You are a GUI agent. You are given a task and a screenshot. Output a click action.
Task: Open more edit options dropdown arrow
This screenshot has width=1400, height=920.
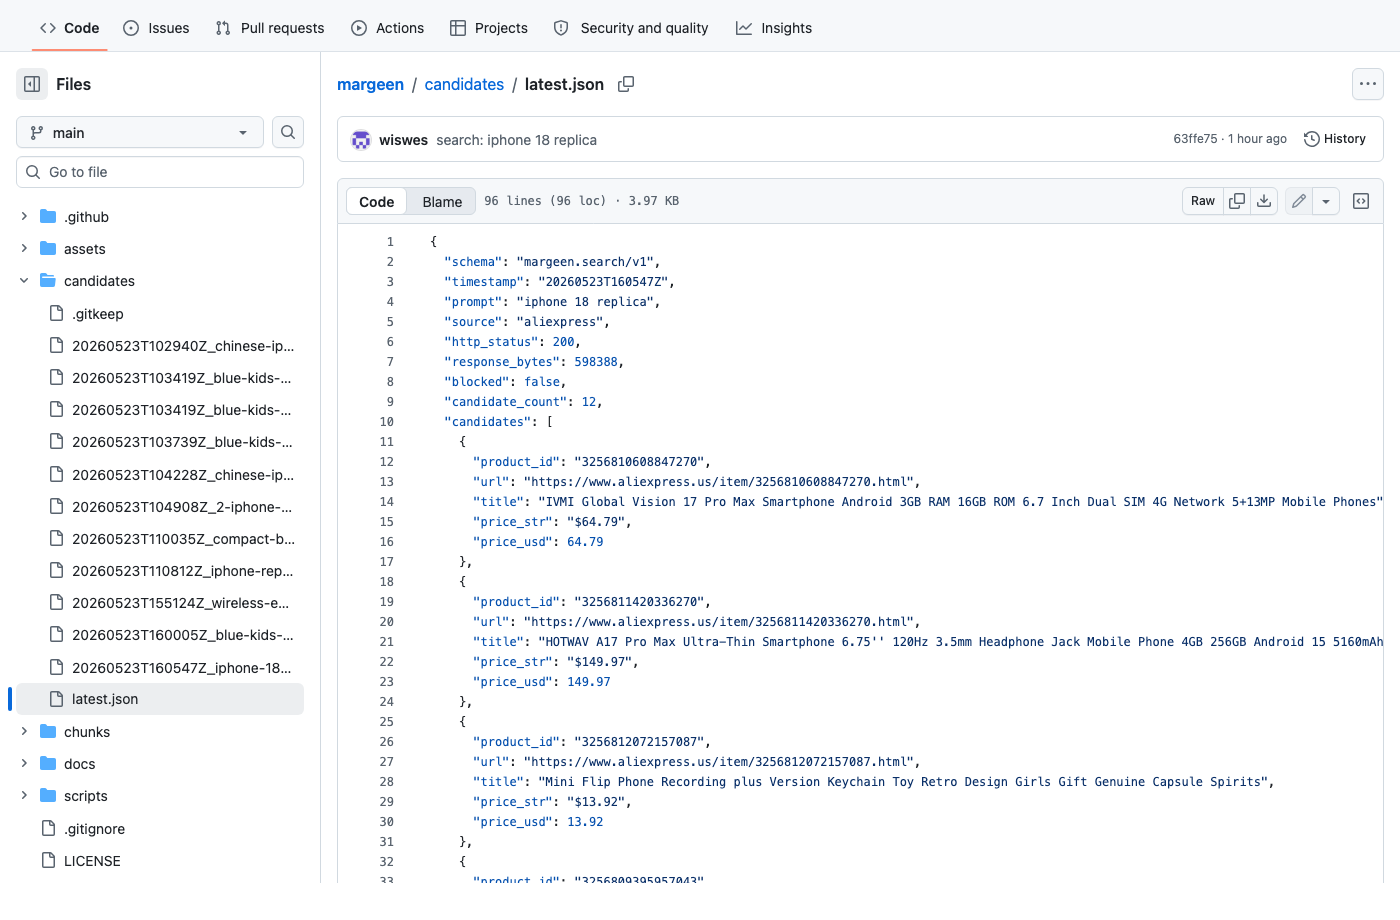(1326, 201)
